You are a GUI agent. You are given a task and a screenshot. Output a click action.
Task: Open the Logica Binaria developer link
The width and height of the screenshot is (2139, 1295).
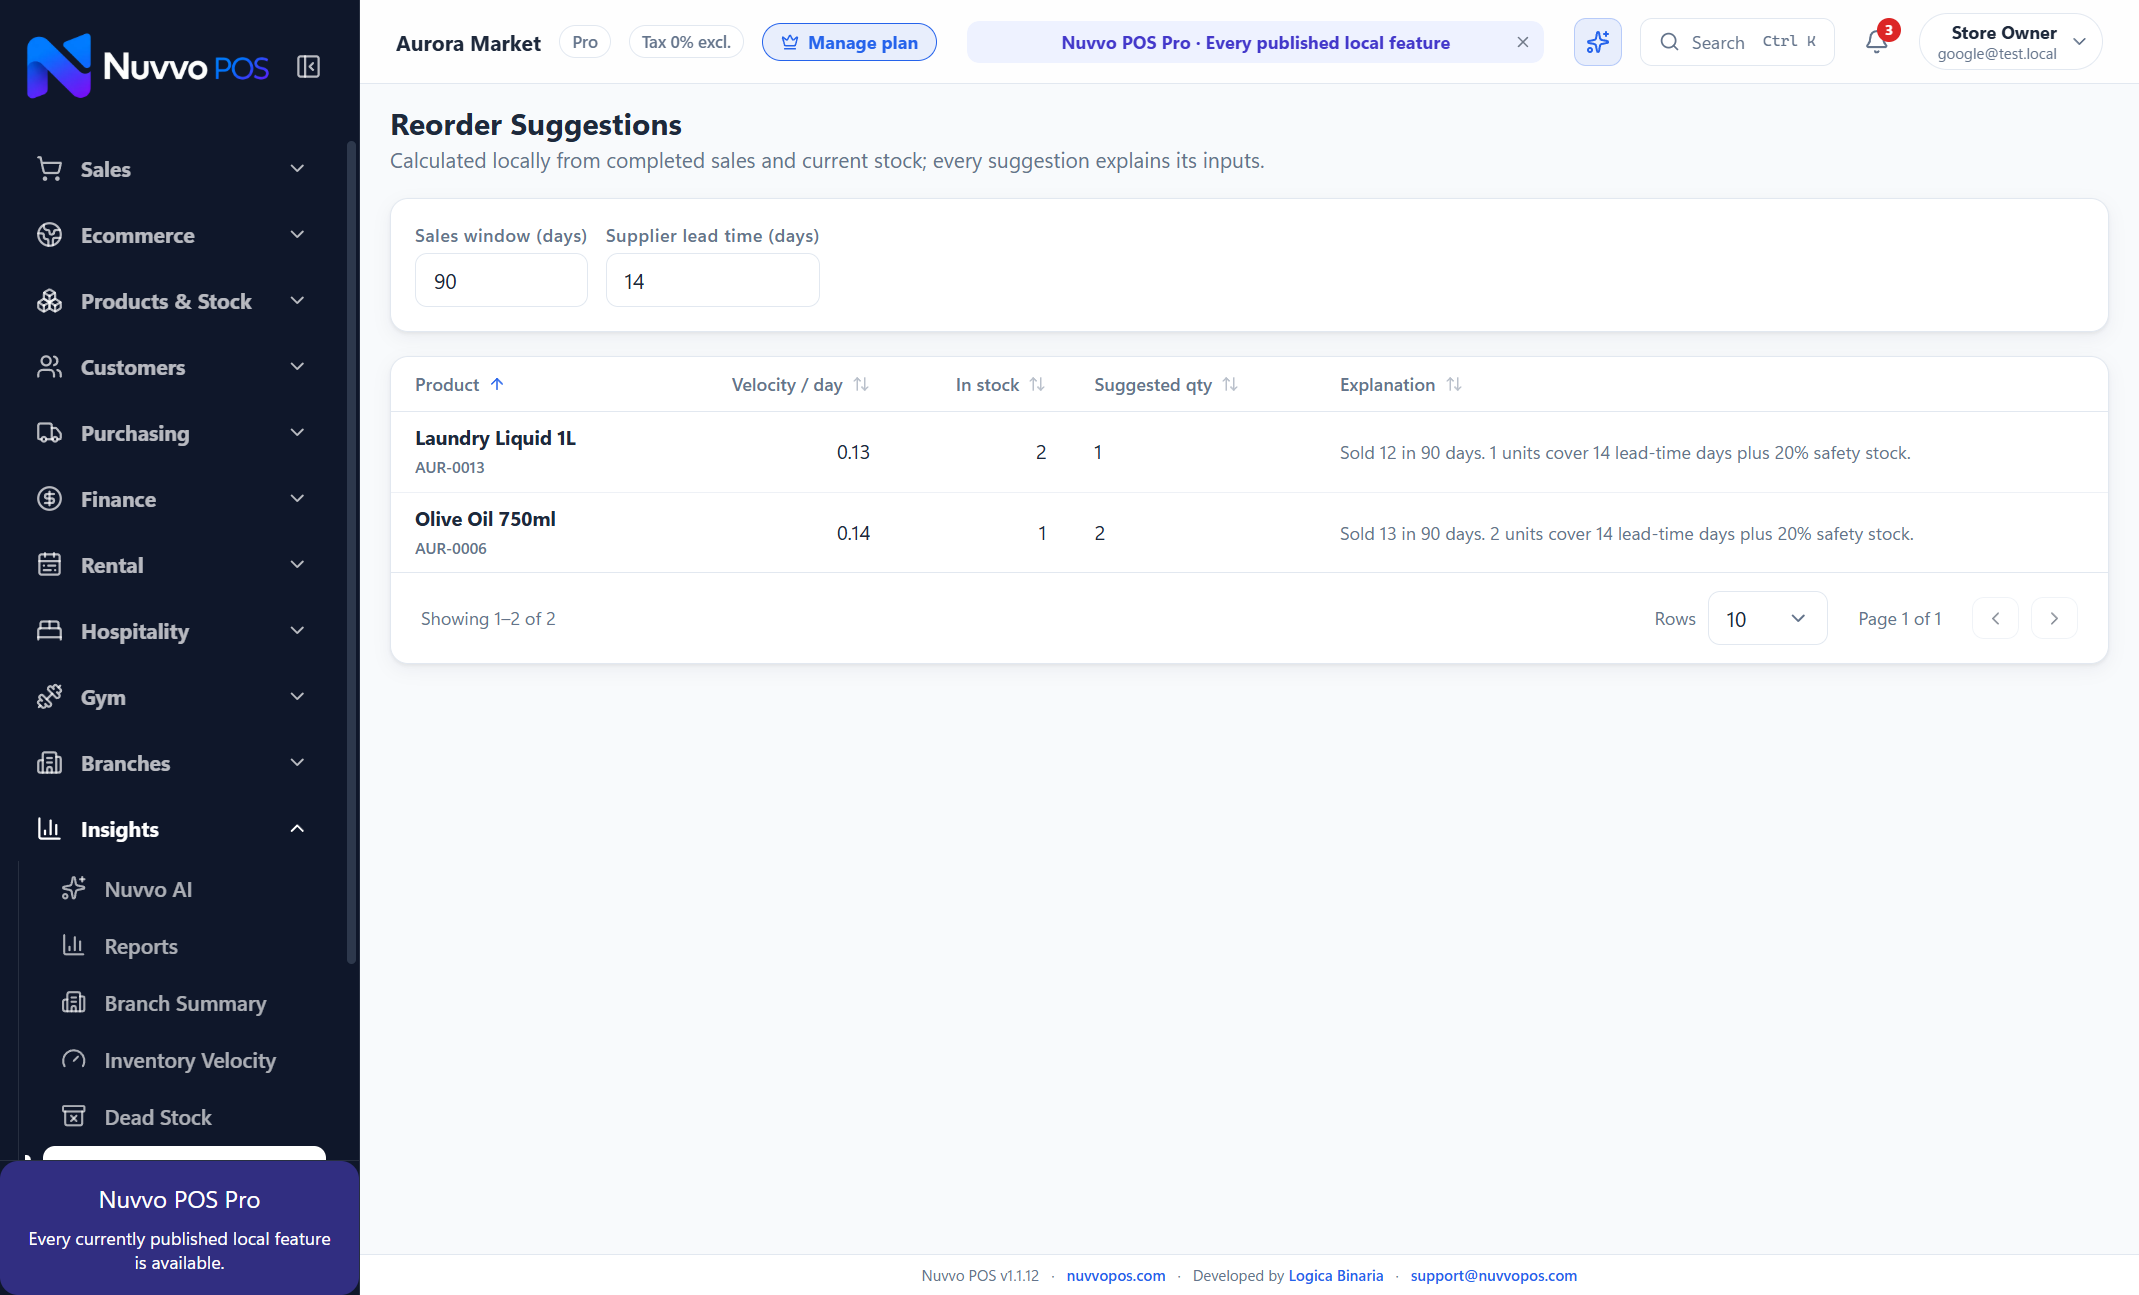point(1336,1275)
